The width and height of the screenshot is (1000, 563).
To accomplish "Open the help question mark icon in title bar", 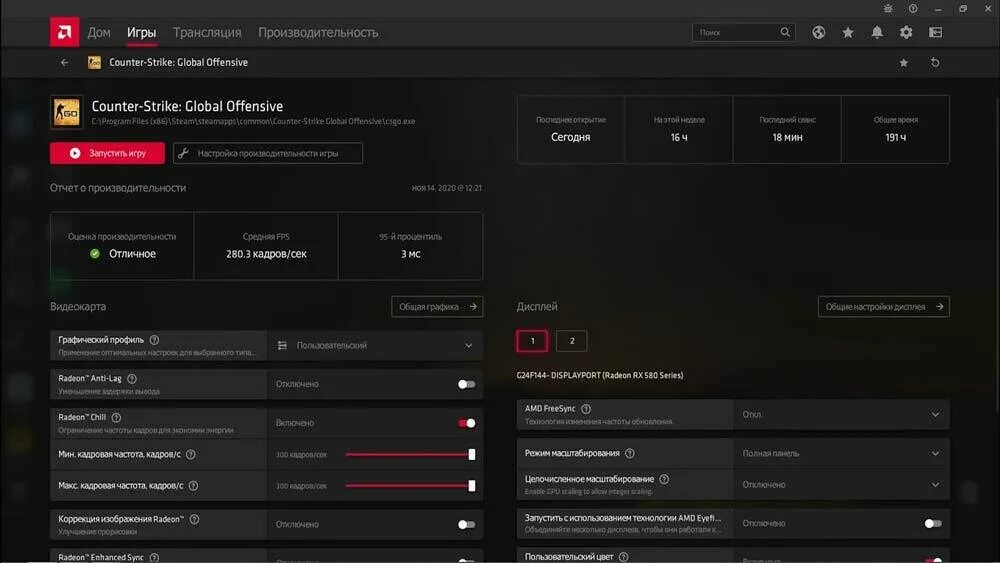I will click(913, 8).
